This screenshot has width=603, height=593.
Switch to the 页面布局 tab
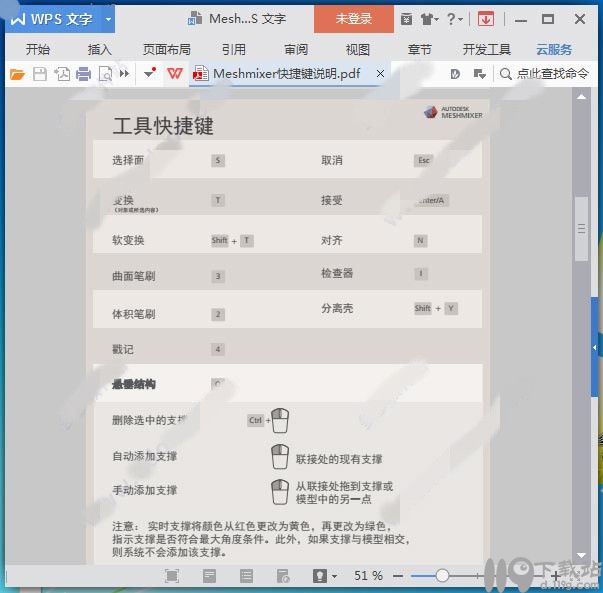(167, 49)
